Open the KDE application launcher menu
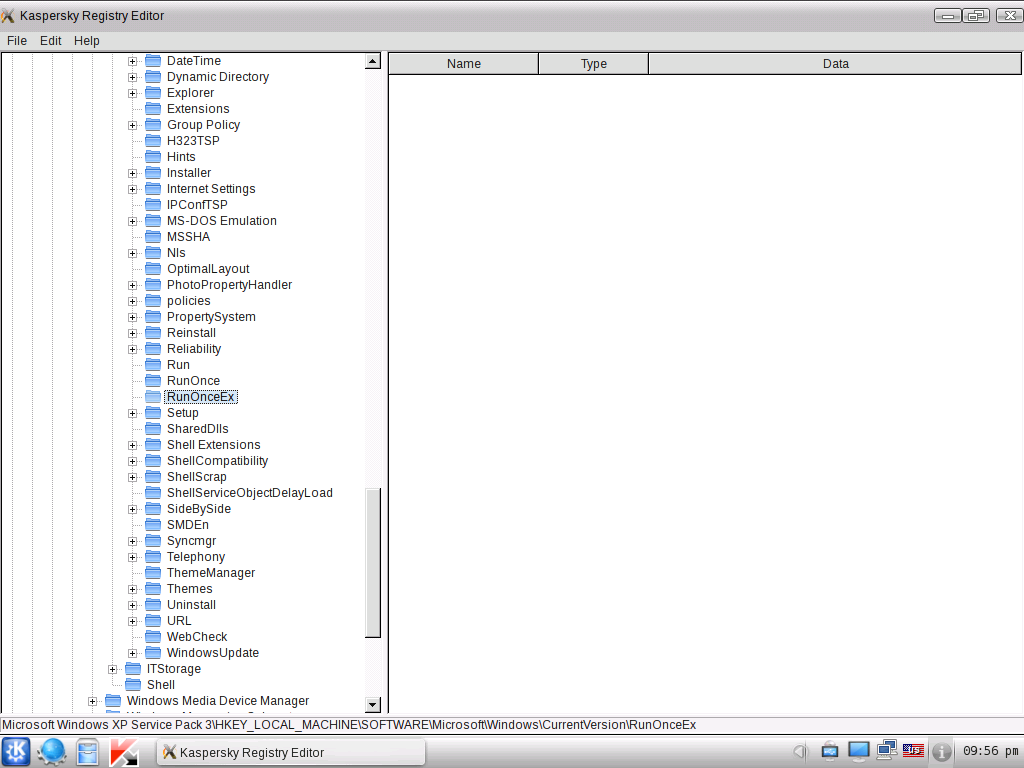 pos(16,752)
